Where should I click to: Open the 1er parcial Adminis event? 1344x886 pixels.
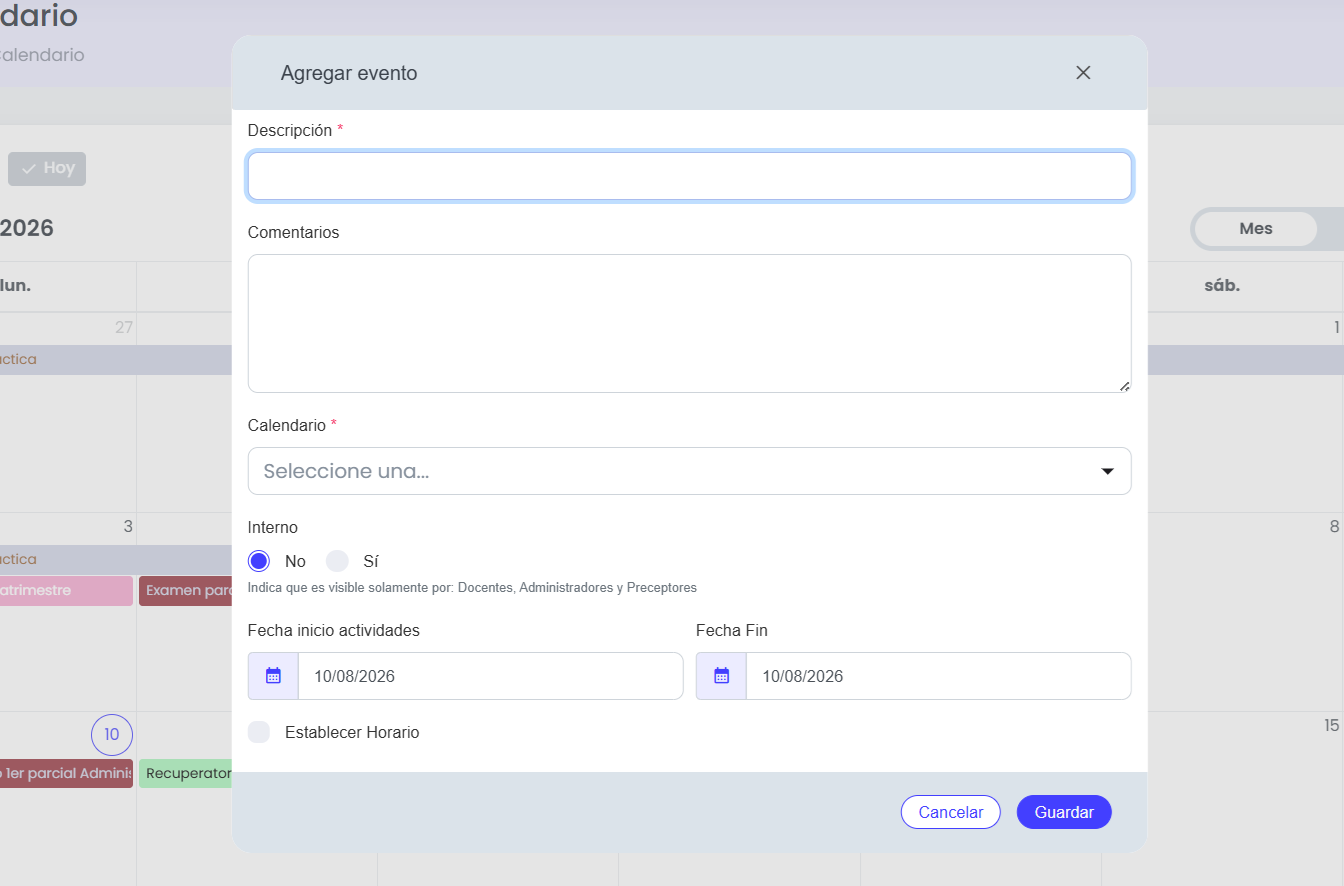[x=66, y=773]
